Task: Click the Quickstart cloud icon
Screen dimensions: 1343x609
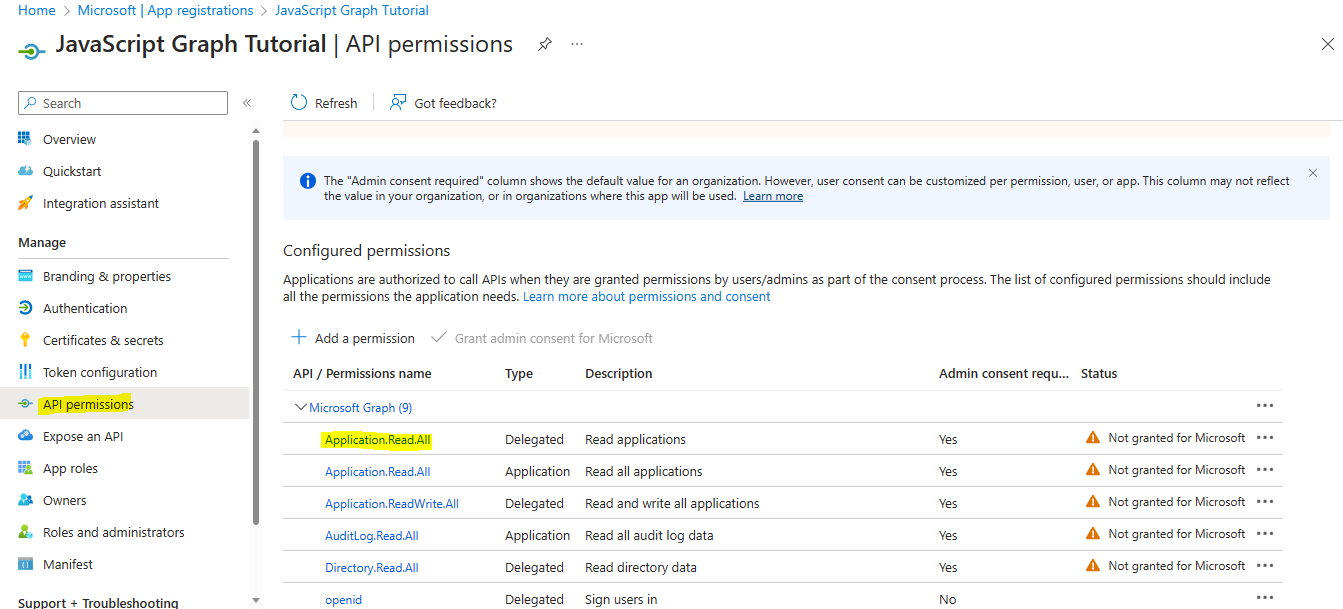Action: [26, 171]
